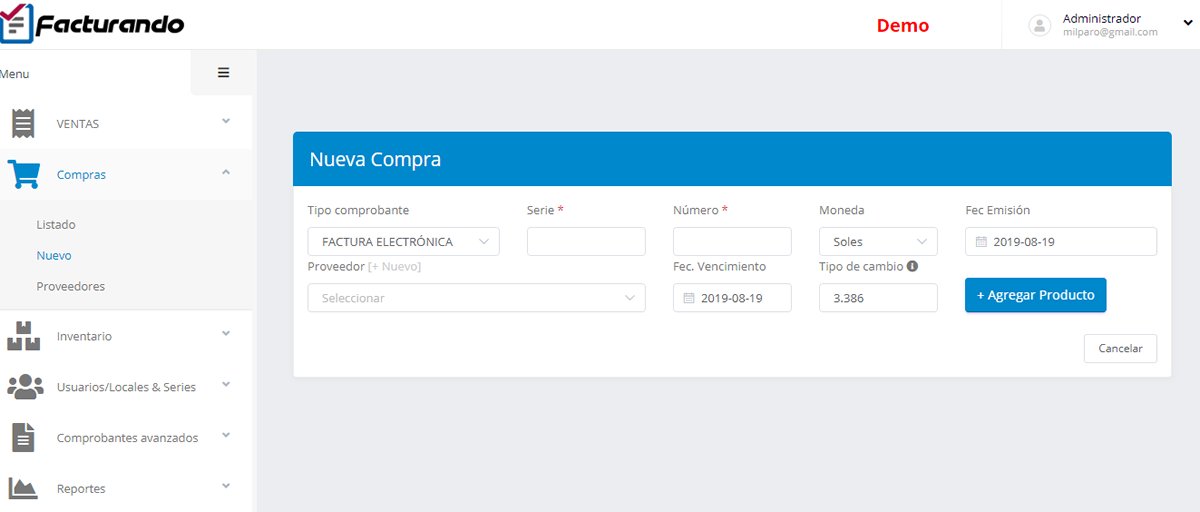Click the Fec Emisión date field

click(x=1060, y=242)
